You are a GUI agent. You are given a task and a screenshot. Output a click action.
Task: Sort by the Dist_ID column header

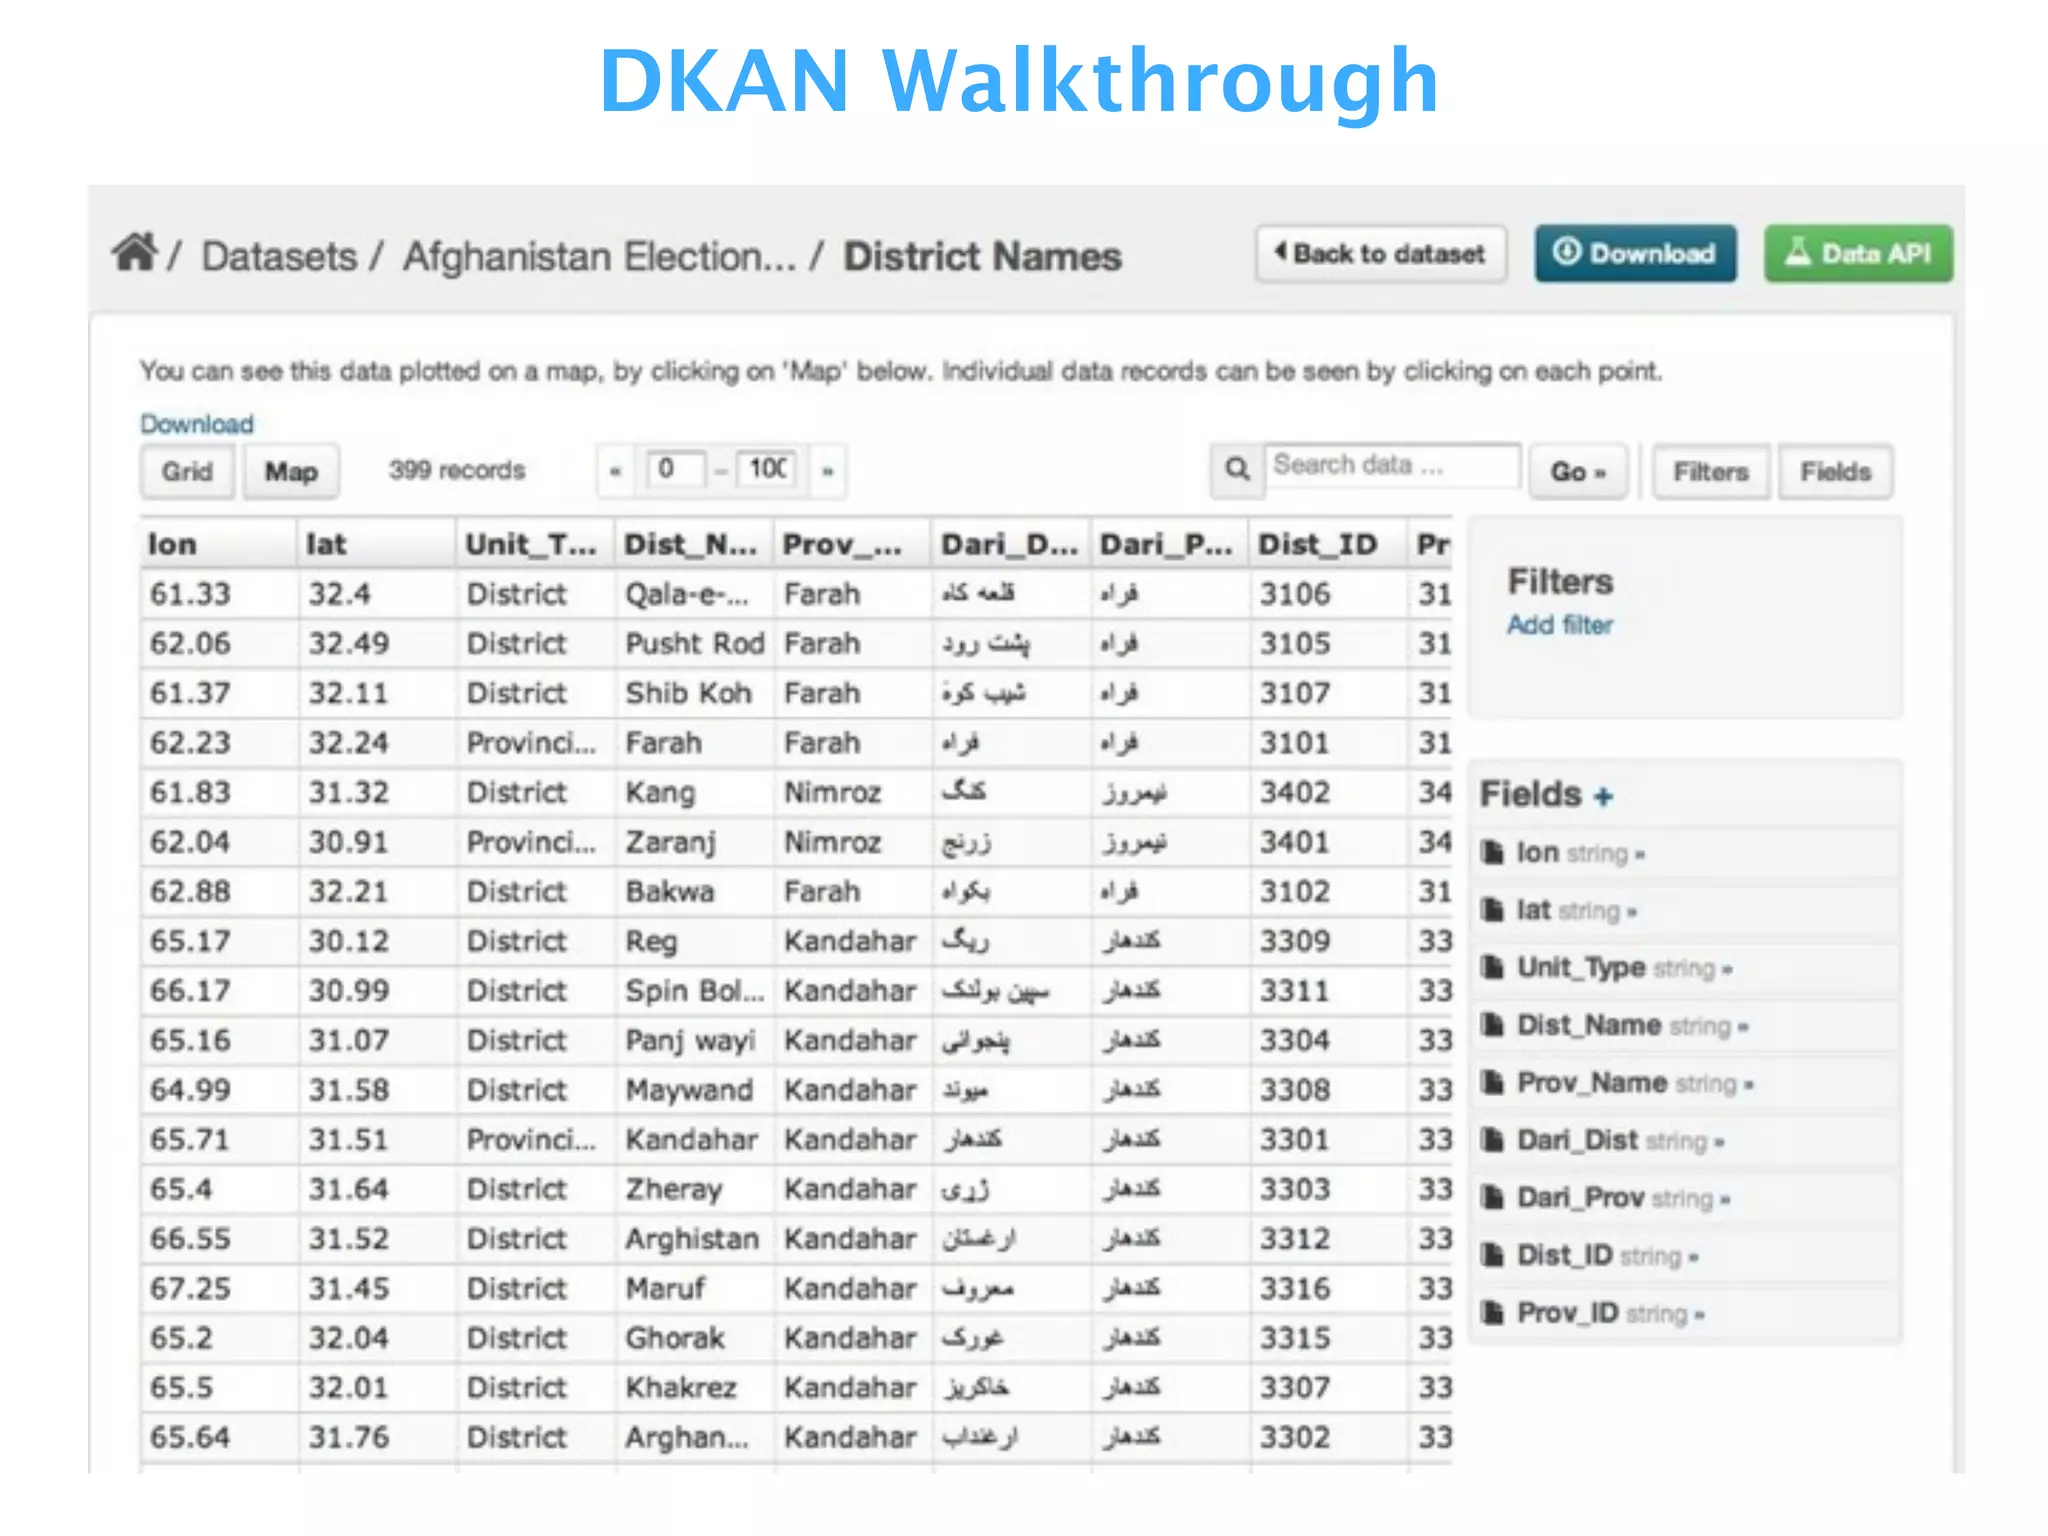pyautogui.click(x=1328, y=544)
